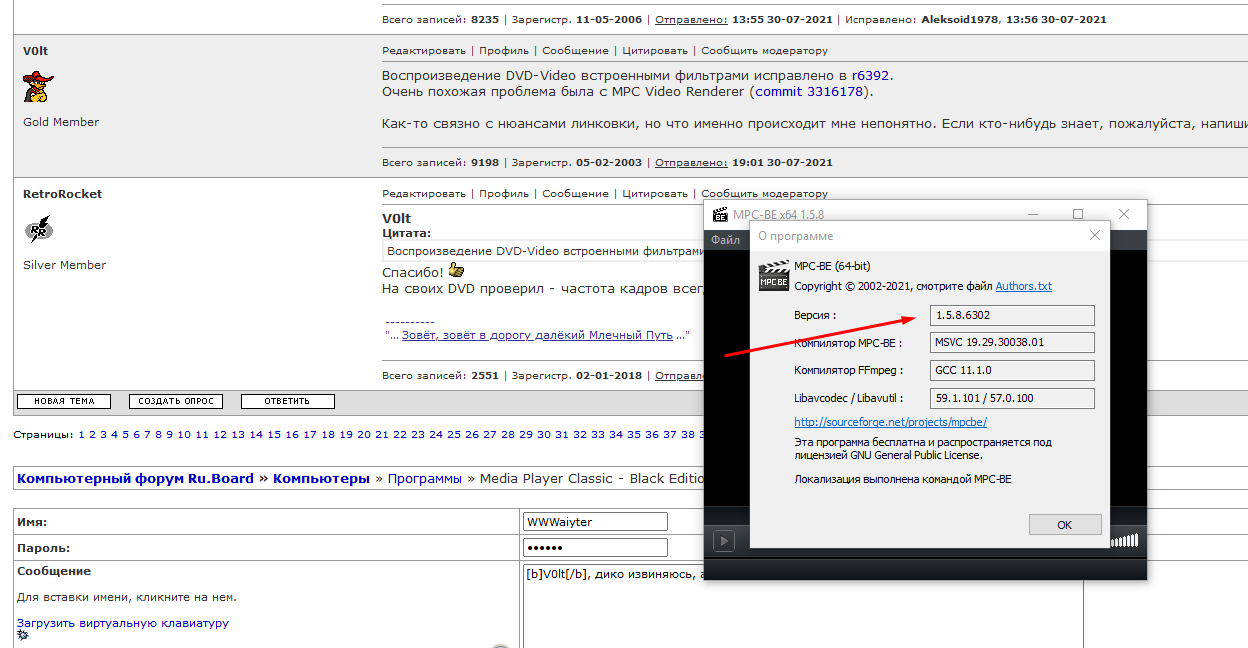Viewport: 1248px width, 648px height.
Task: Click into the Пароль password field
Action: click(x=595, y=548)
